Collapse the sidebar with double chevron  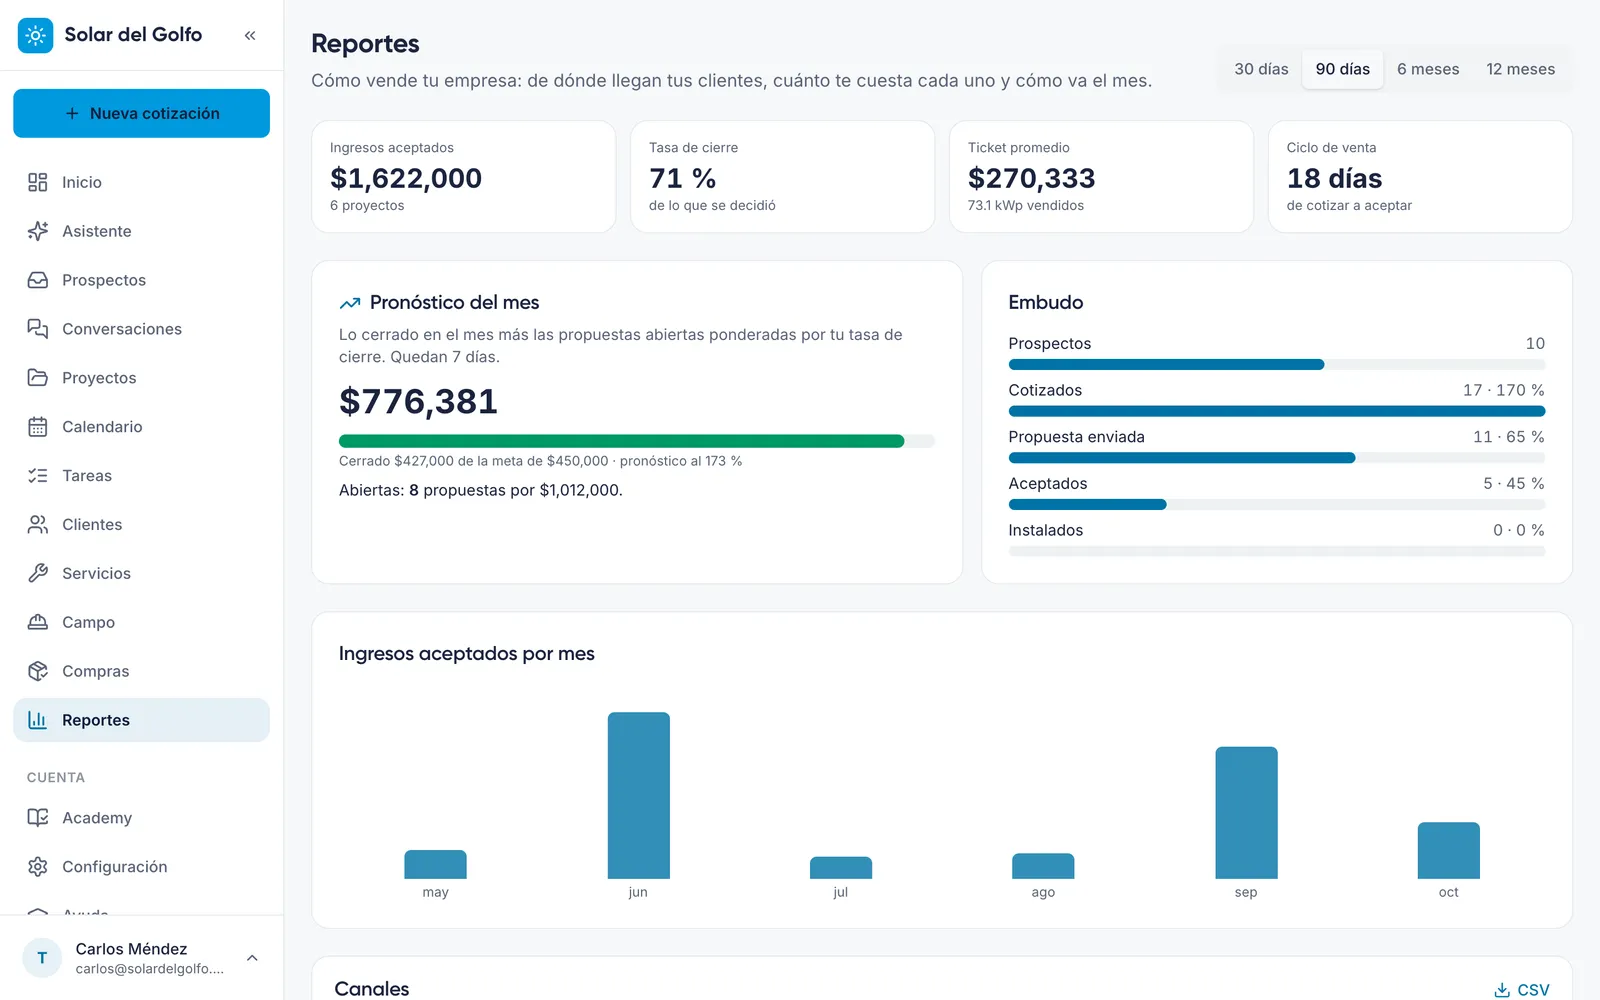(x=250, y=35)
